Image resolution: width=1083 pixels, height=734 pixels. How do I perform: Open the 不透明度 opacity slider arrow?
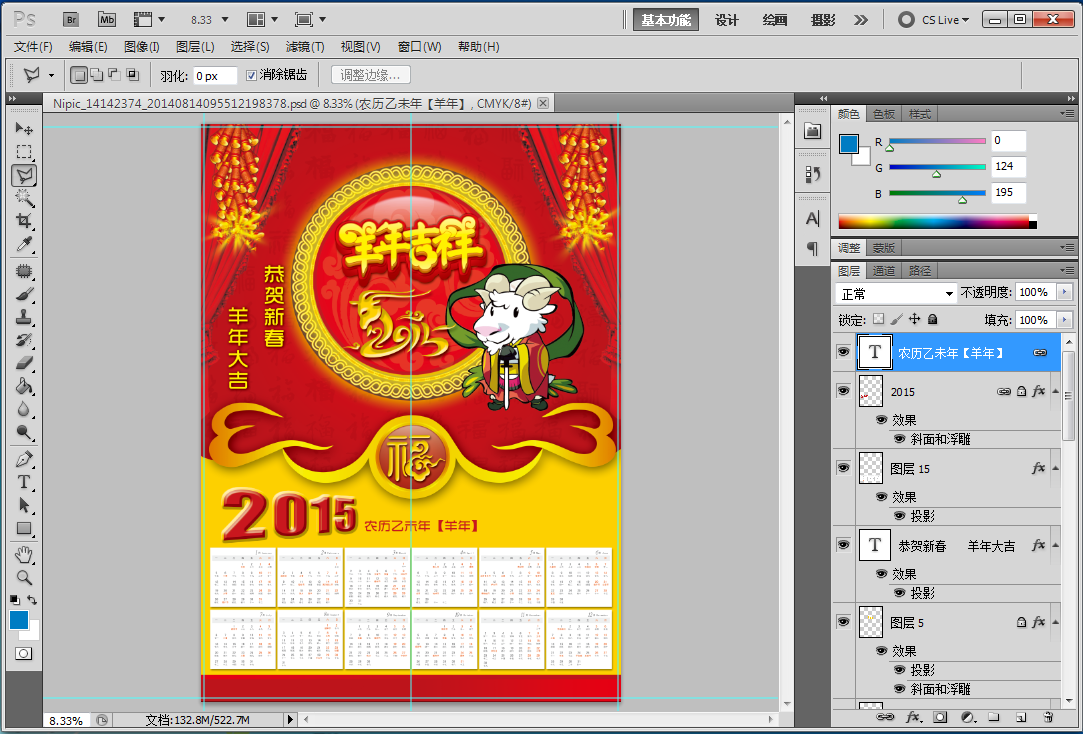click(1064, 292)
